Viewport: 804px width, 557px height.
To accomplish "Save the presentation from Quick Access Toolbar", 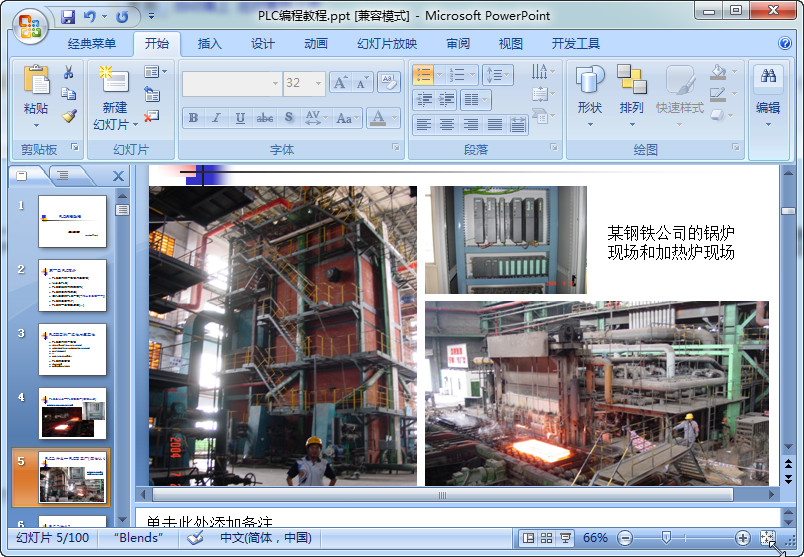I will coord(68,17).
